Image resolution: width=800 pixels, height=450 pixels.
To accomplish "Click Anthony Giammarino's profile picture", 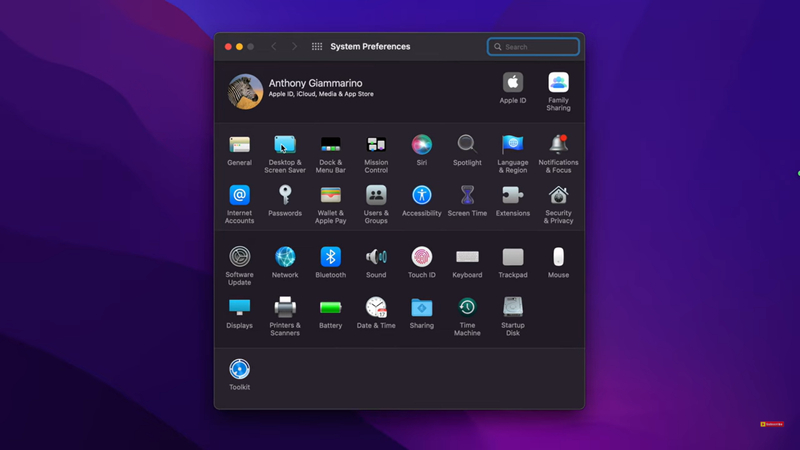I will click(245, 91).
